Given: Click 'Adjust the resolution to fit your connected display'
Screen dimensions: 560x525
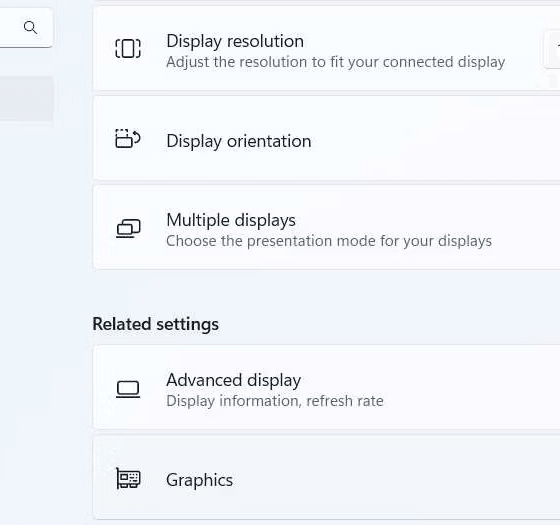Looking at the screenshot, I should 336,62.
